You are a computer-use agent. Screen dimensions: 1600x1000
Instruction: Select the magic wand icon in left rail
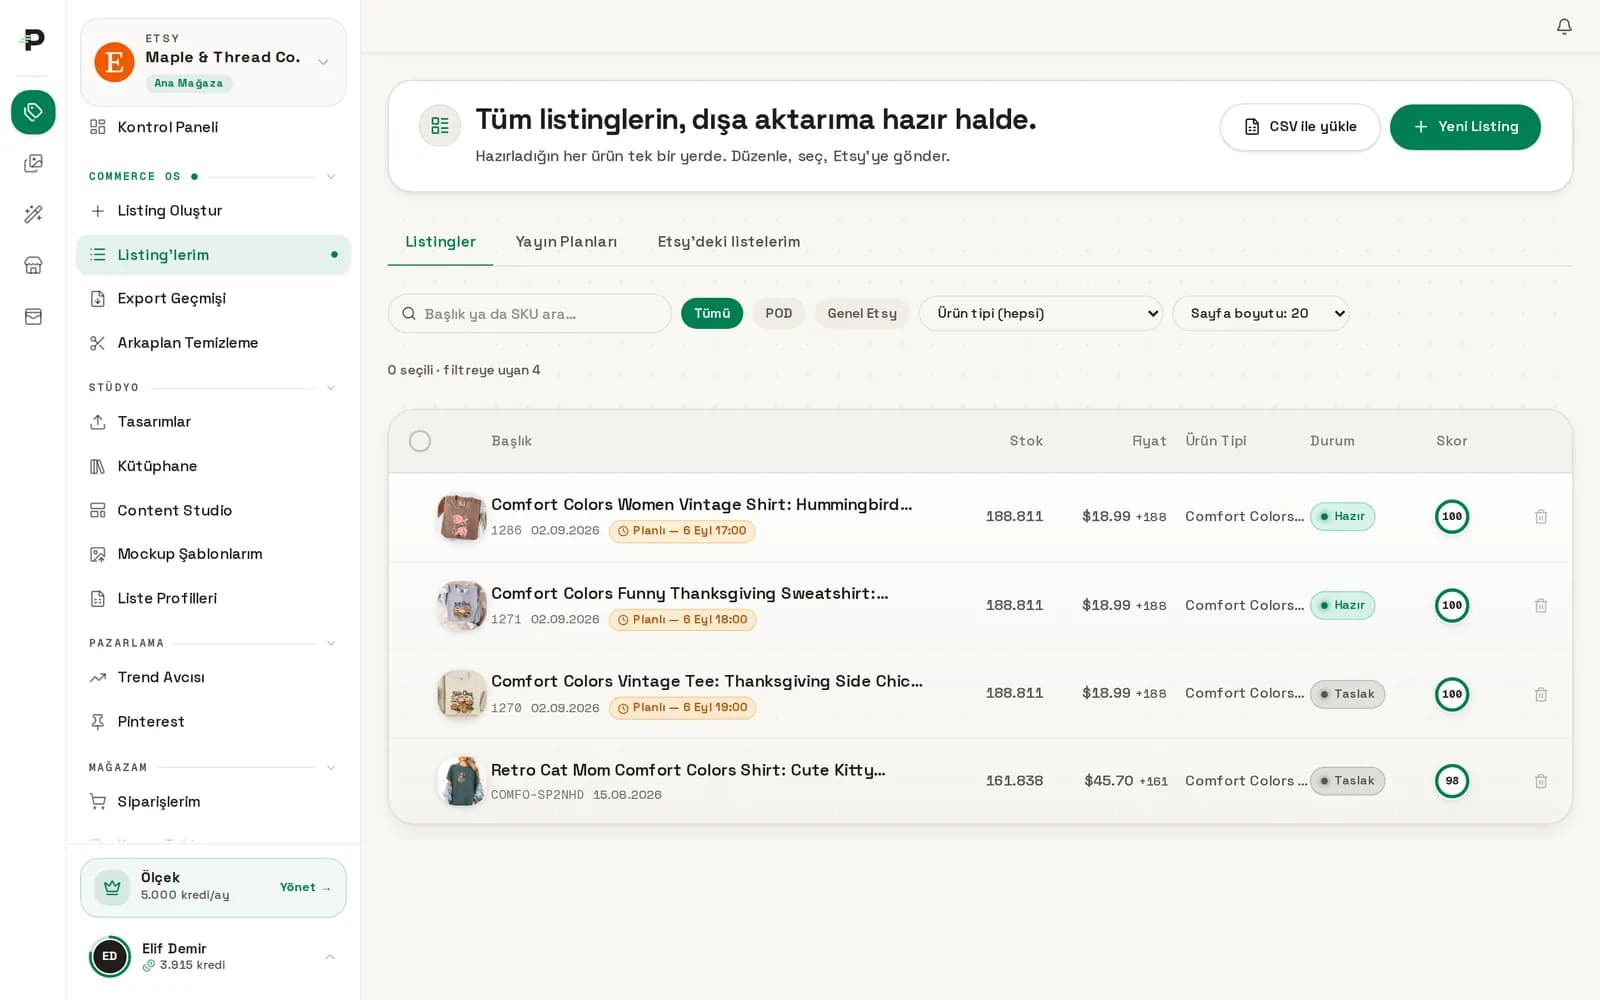[x=33, y=214]
